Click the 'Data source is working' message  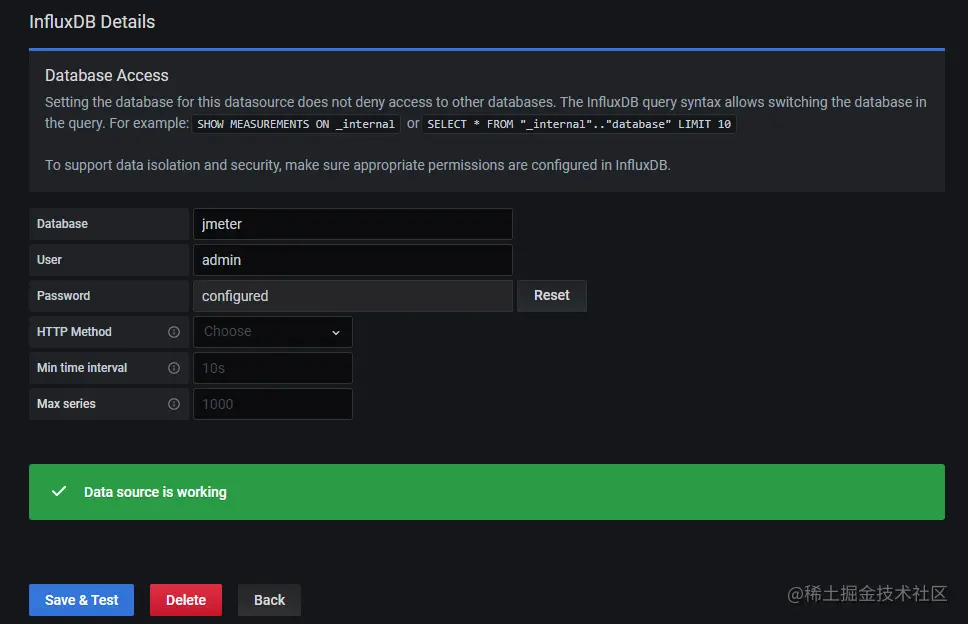(x=155, y=492)
